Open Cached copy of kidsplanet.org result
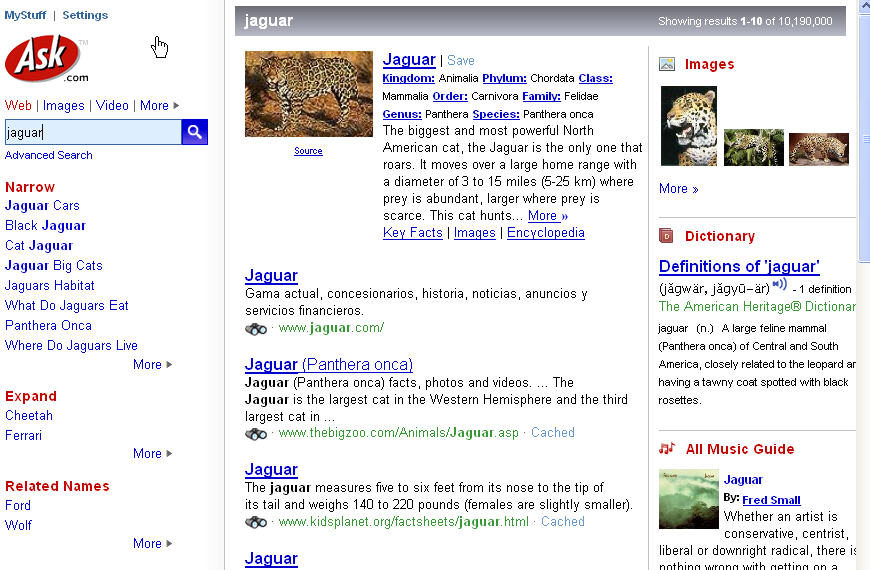Image resolution: width=870 pixels, height=570 pixels. pyautogui.click(x=563, y=522)
